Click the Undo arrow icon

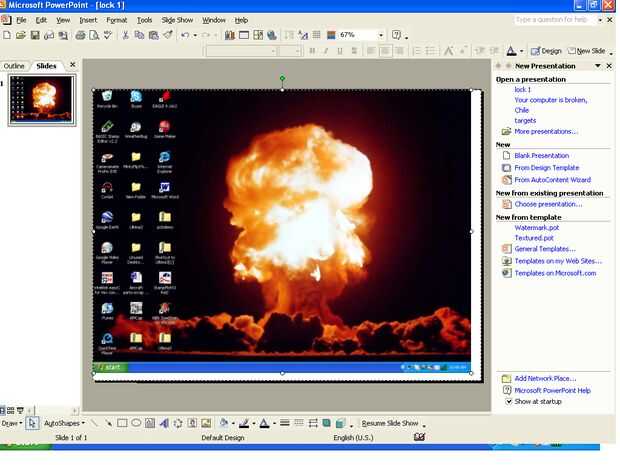185,35
